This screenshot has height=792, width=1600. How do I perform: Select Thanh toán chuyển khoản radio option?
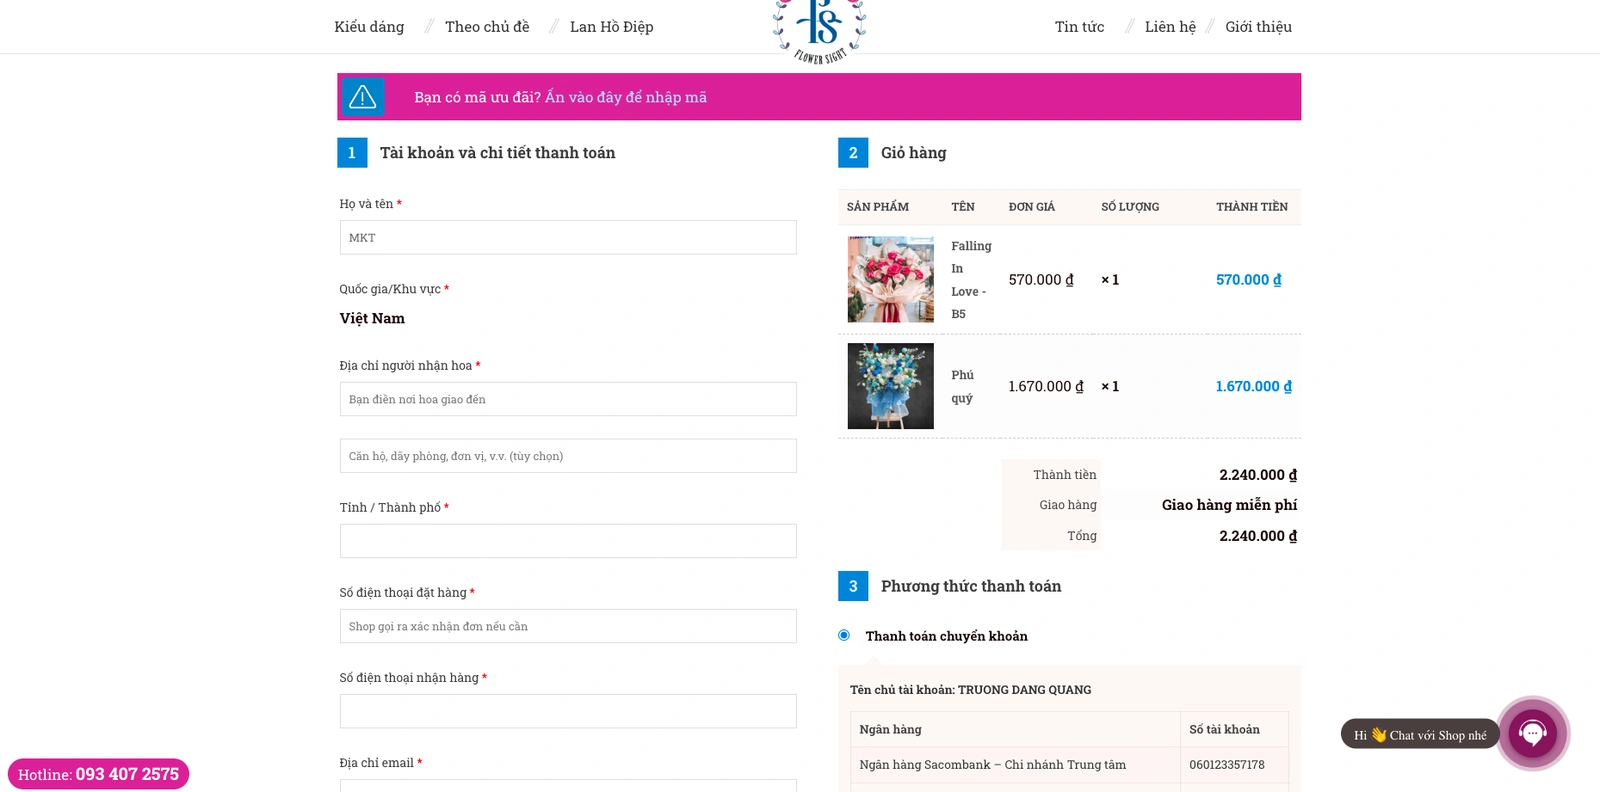(844, 635)
